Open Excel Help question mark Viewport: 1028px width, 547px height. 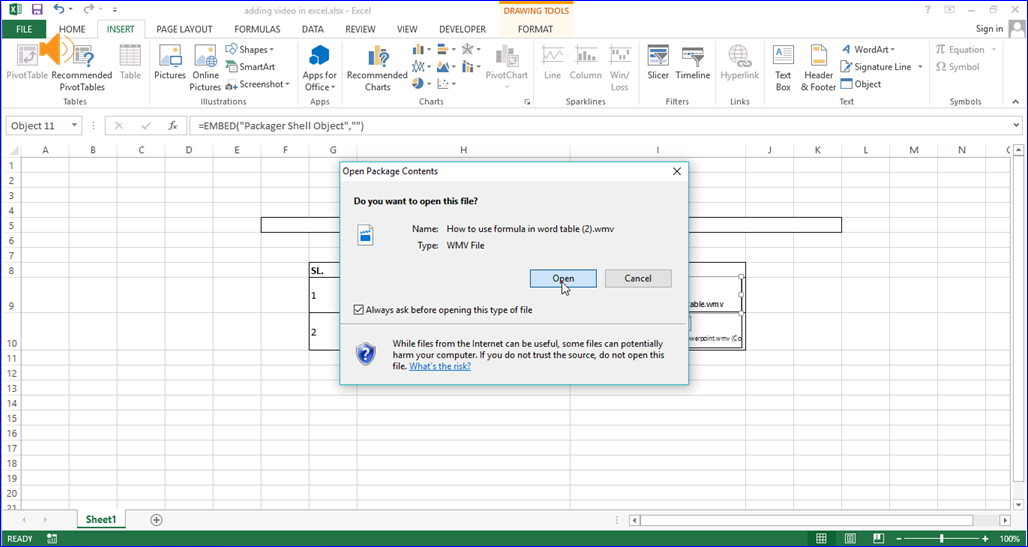tap(928, 10)
